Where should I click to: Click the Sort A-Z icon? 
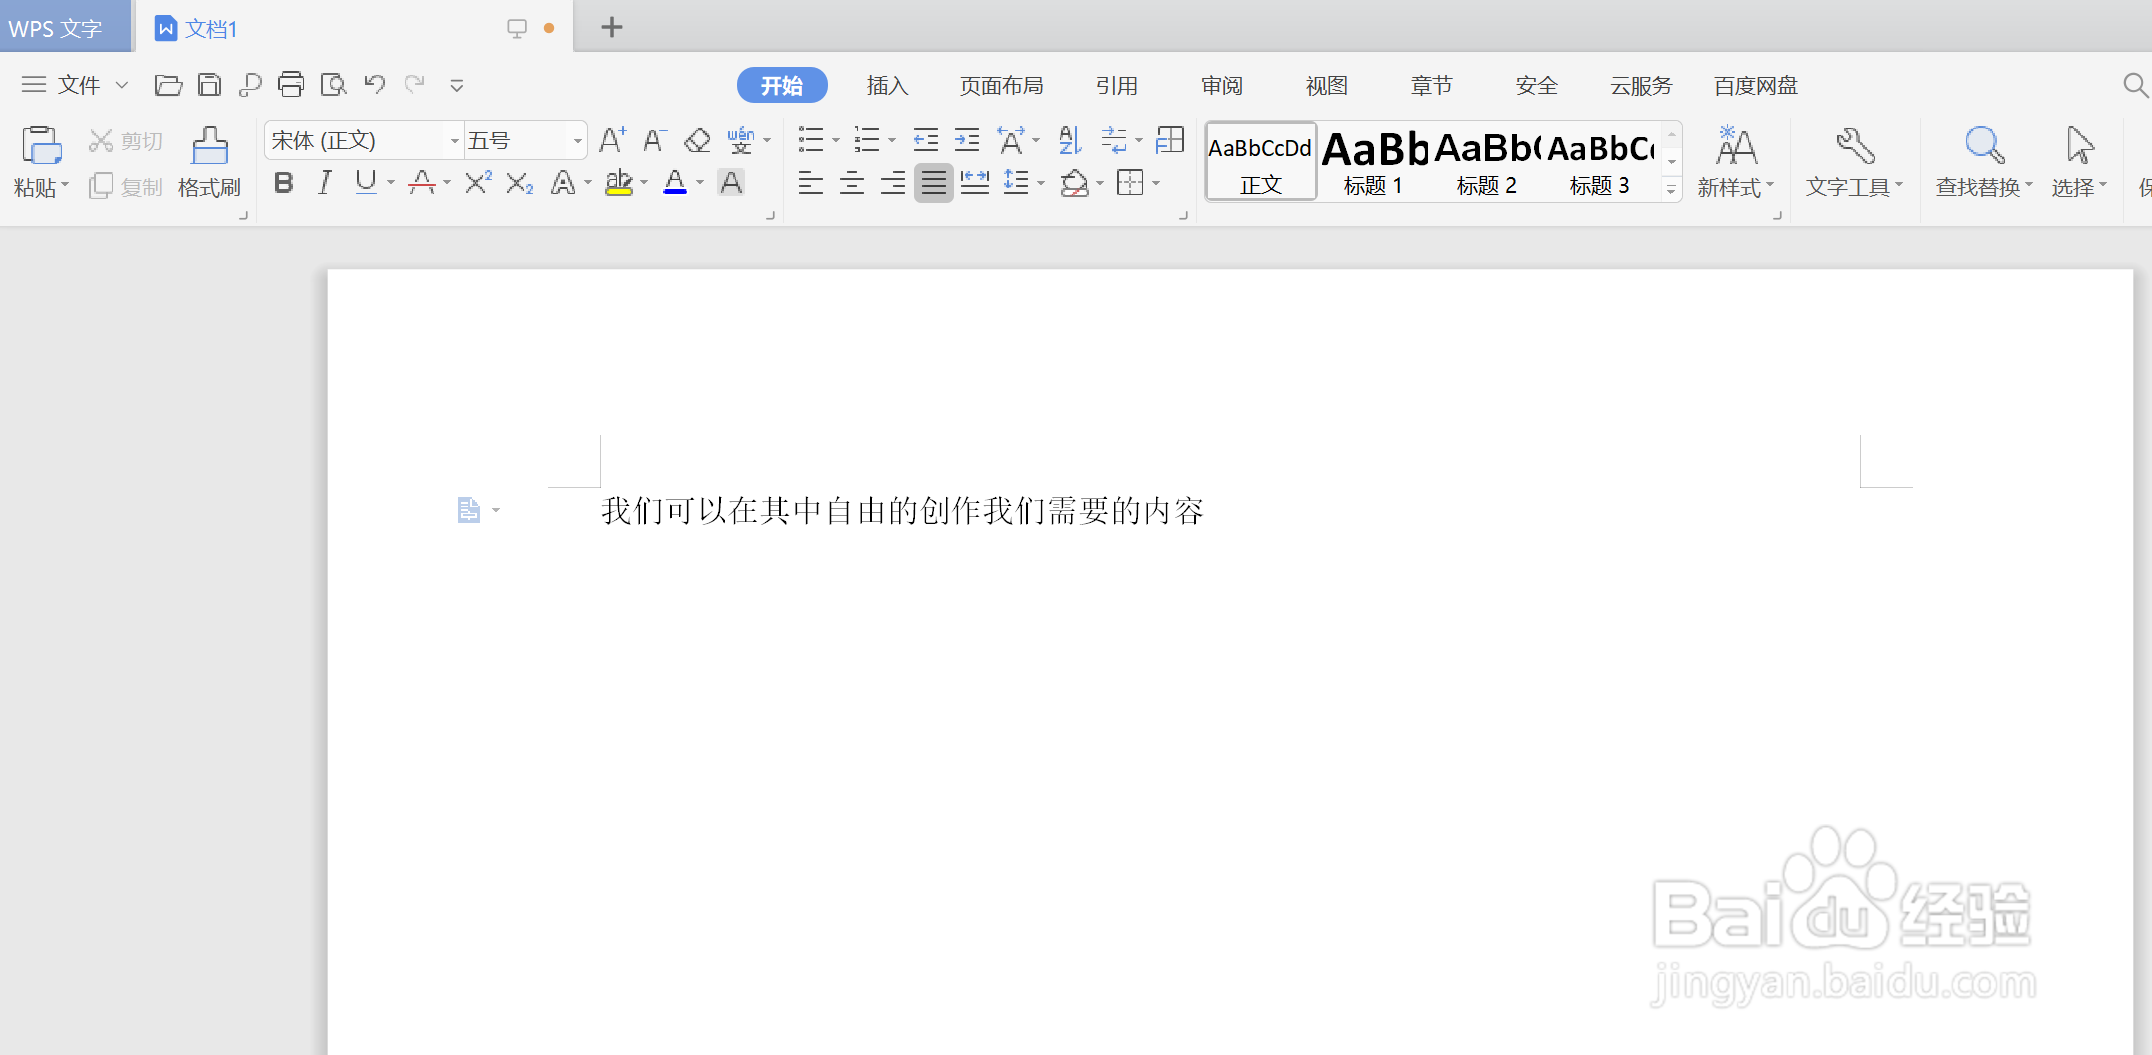[1070, 140]
